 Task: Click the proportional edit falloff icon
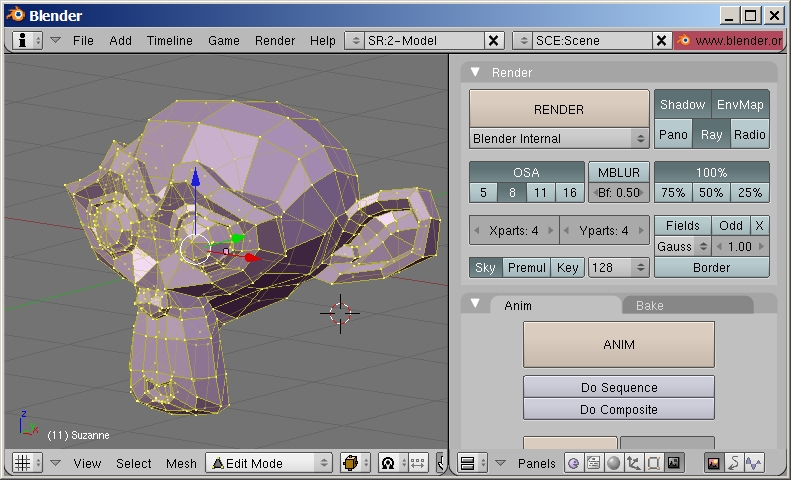388,463
